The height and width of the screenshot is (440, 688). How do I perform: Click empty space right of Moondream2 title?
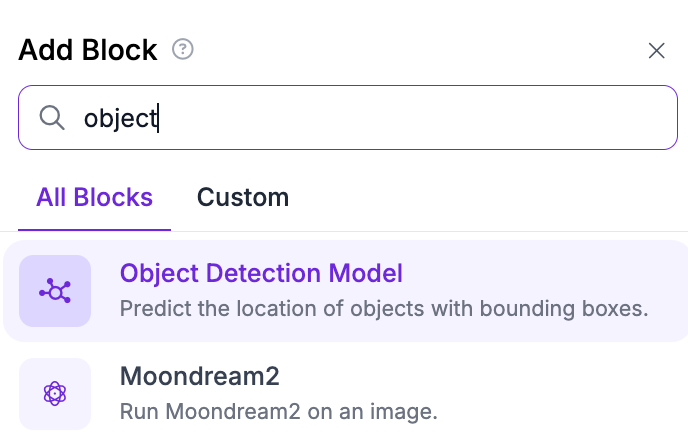(x=480, y=376)
